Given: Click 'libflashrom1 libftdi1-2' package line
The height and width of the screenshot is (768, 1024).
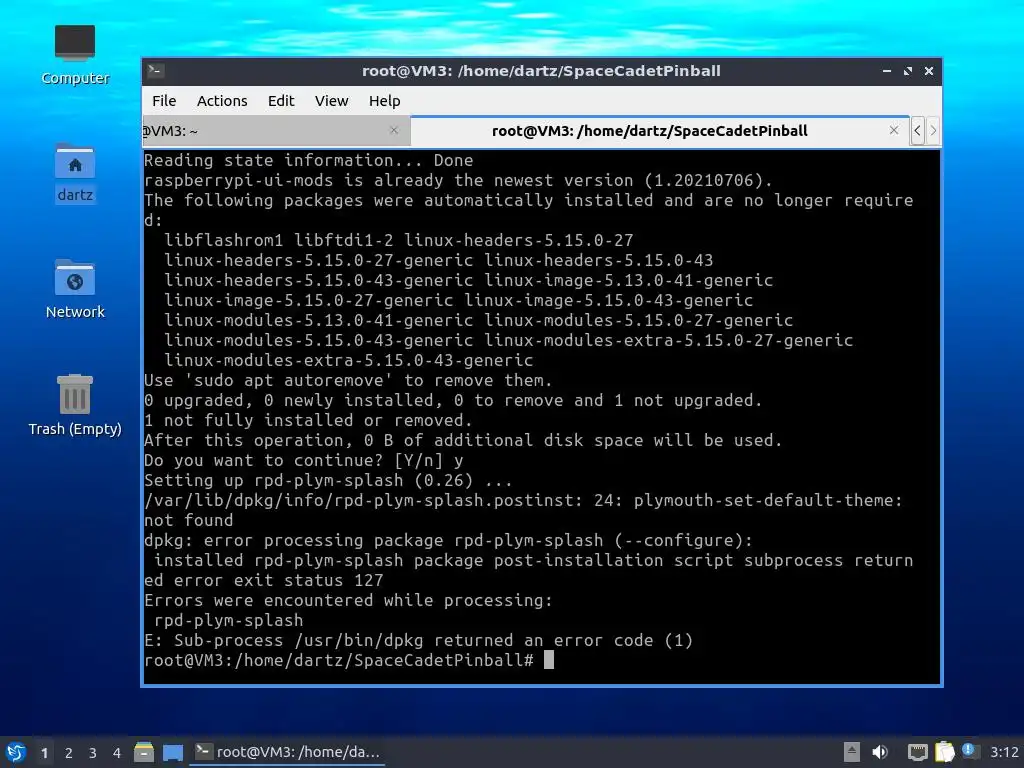Looking at the screenshot, I should (x=398, y=240).
